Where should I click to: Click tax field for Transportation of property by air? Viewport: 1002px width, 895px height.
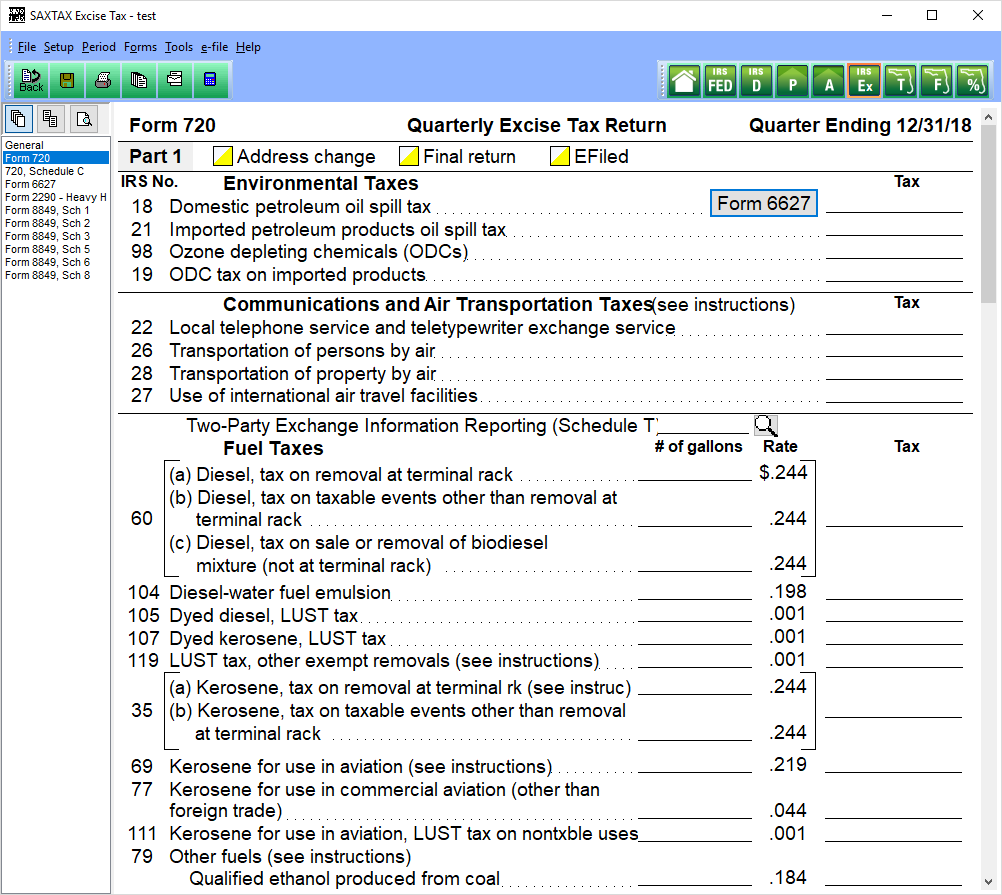pyautogui.click(x=894, y=371)
